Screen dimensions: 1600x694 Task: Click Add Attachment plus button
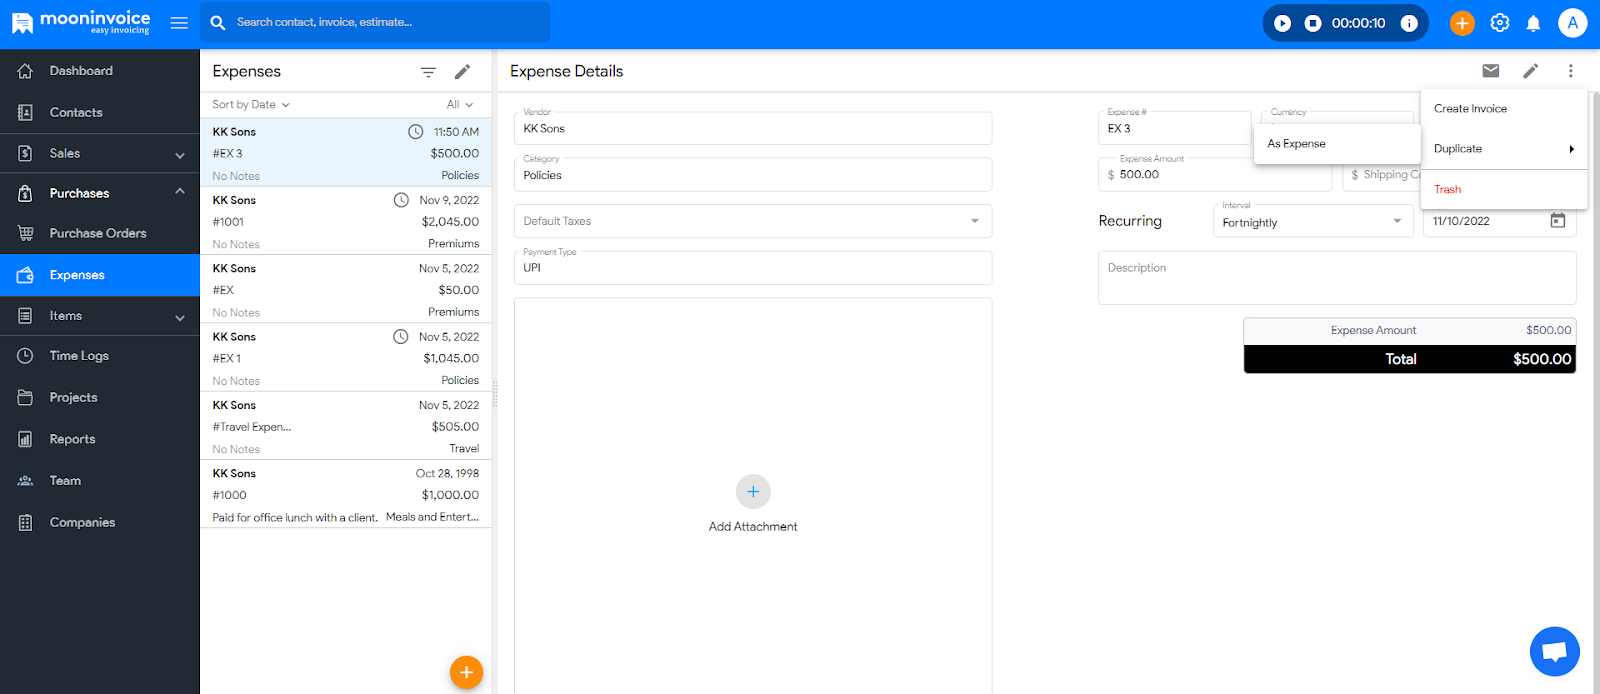753,492
